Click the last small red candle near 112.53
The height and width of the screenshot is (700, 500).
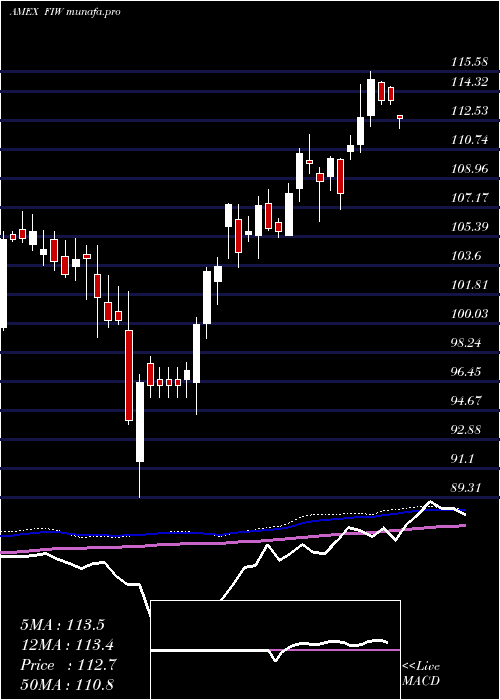pyautogui.click(x=400, y=117)
